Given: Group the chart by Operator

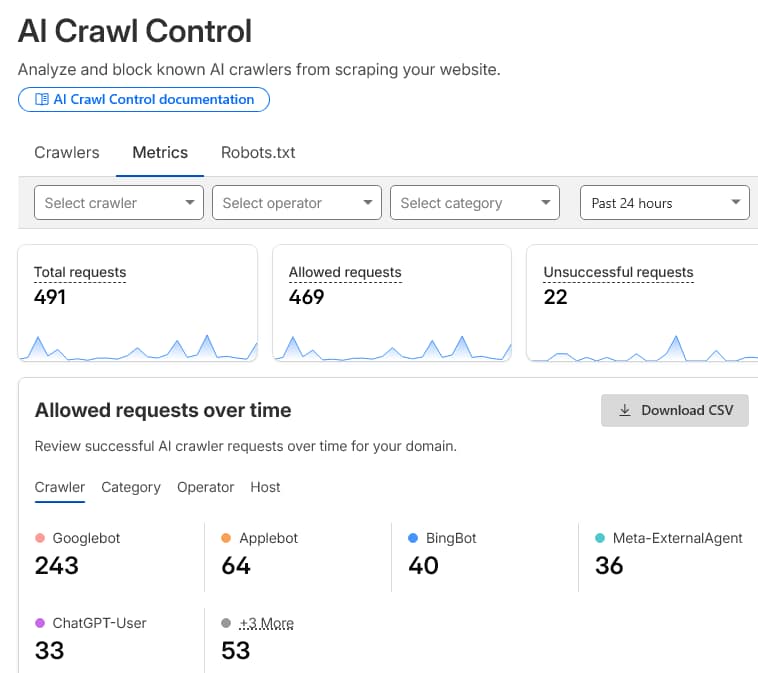Looking at the screenshot, I should [x=205, y=487].
